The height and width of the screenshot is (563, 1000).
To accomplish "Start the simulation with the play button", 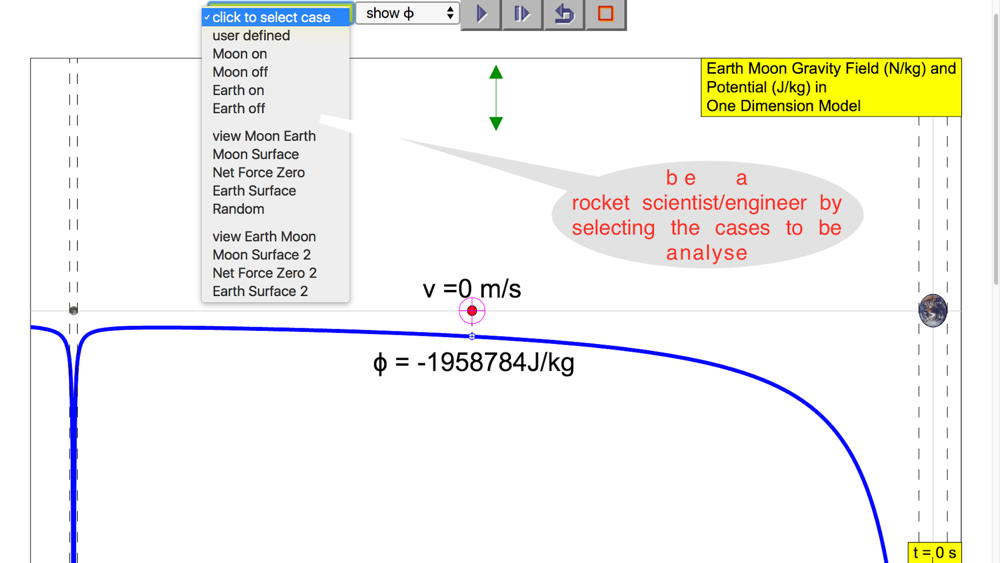I will click(x=481, y=13).
